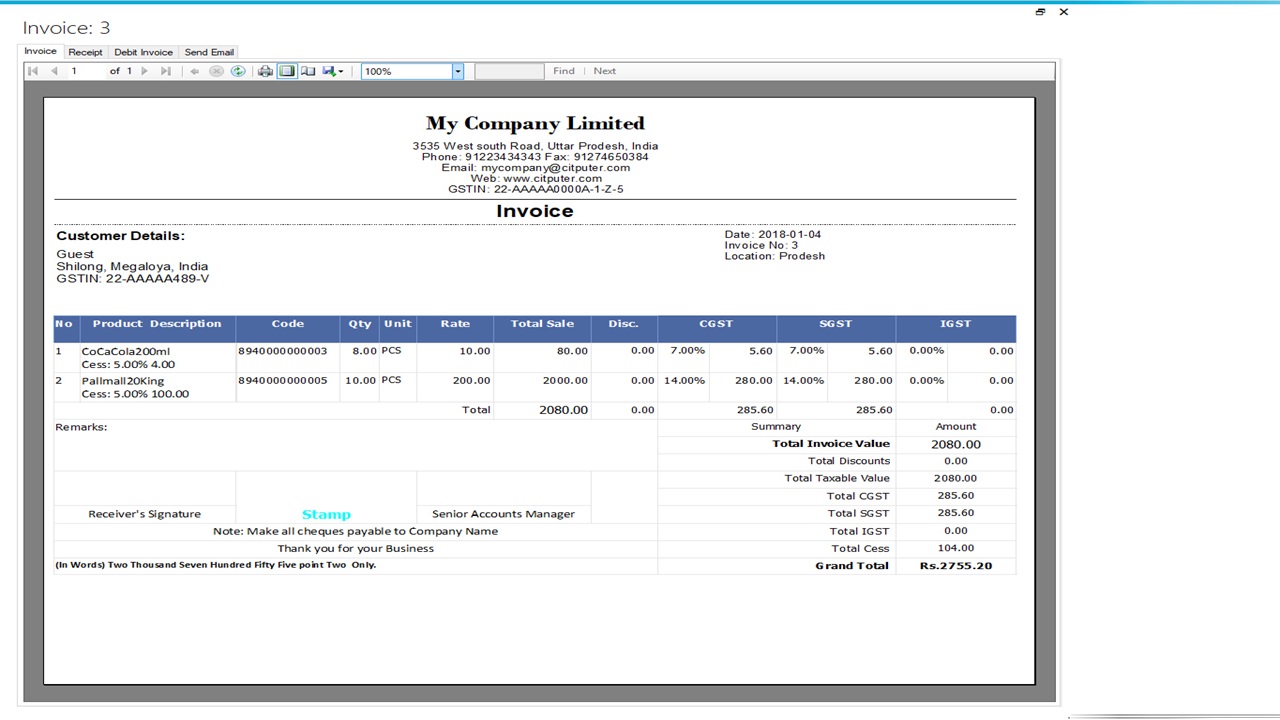Open the zoom percentage dropdown
The image size is (1280, 720).
[x=457, y=70]
